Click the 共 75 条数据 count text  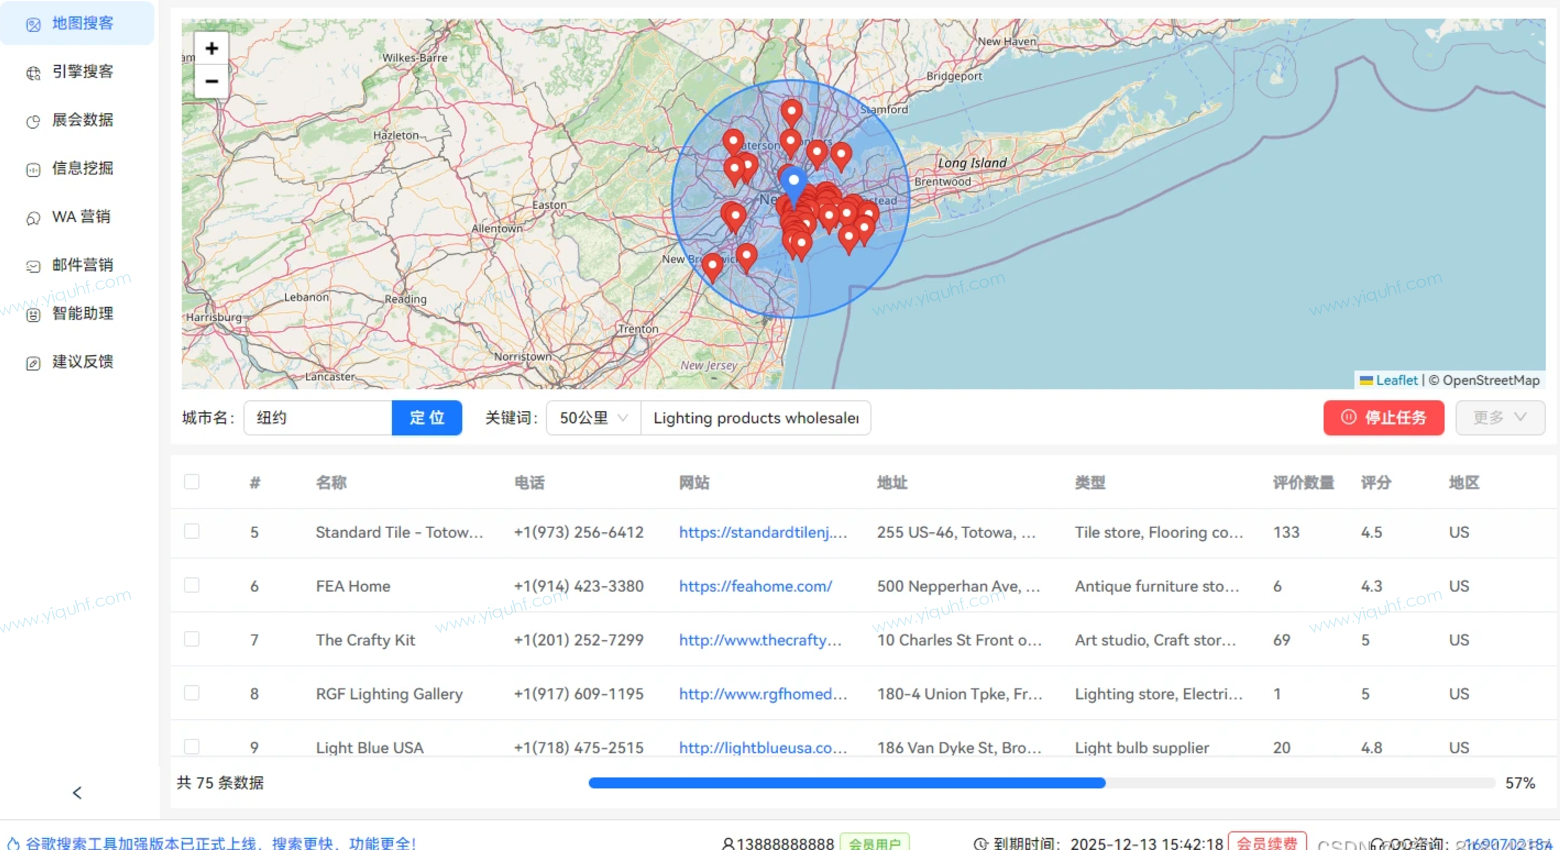pos(220,783)
